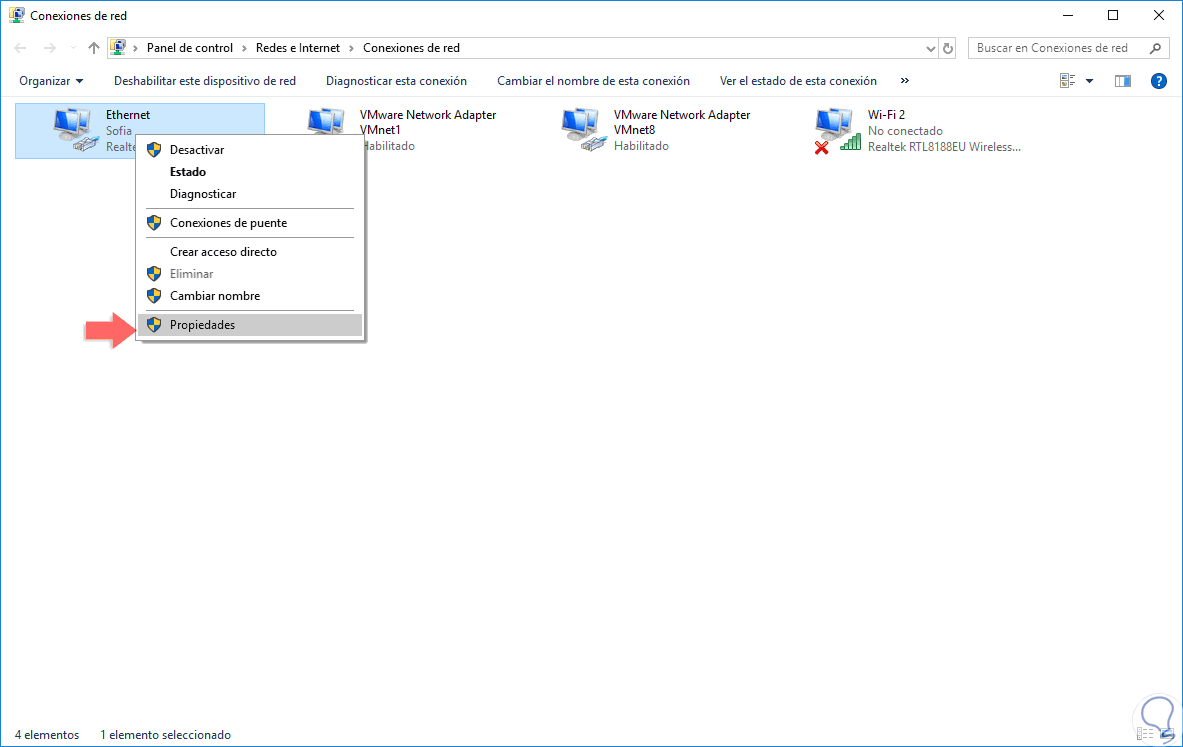Go back with the Back arrow
Image resolution: width=1183 pixels, height=747 pixels.
(20, 48)
